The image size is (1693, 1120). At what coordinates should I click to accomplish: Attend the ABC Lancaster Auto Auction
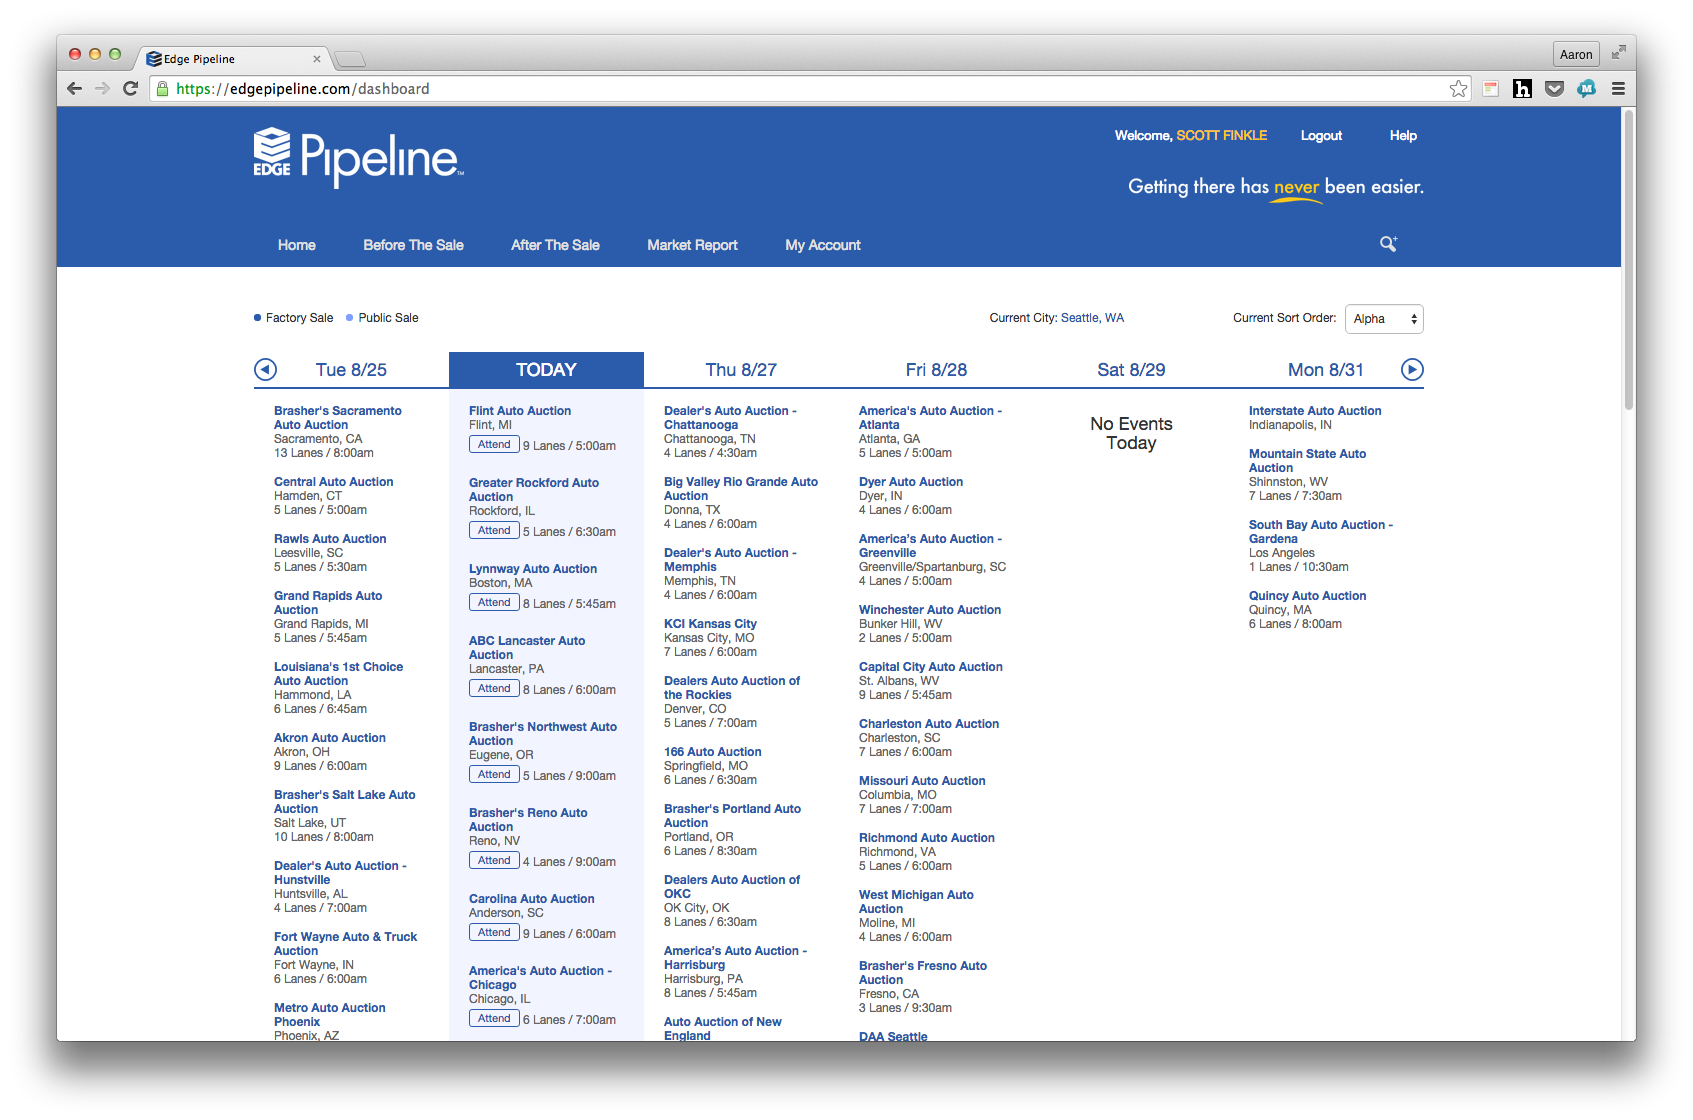pyautogui.click(x=494, y=689)
